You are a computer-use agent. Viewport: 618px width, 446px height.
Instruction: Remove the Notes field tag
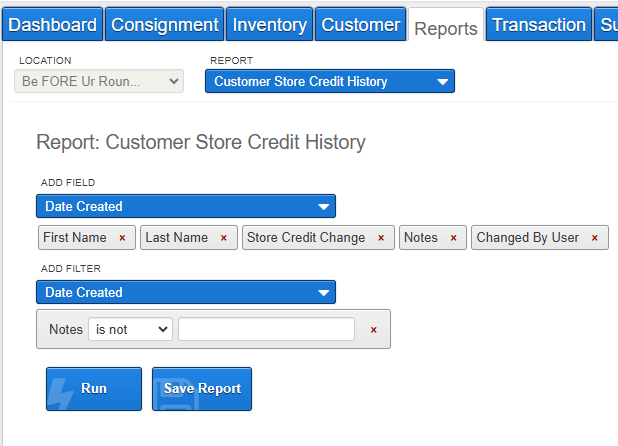[x=453, y=238]
